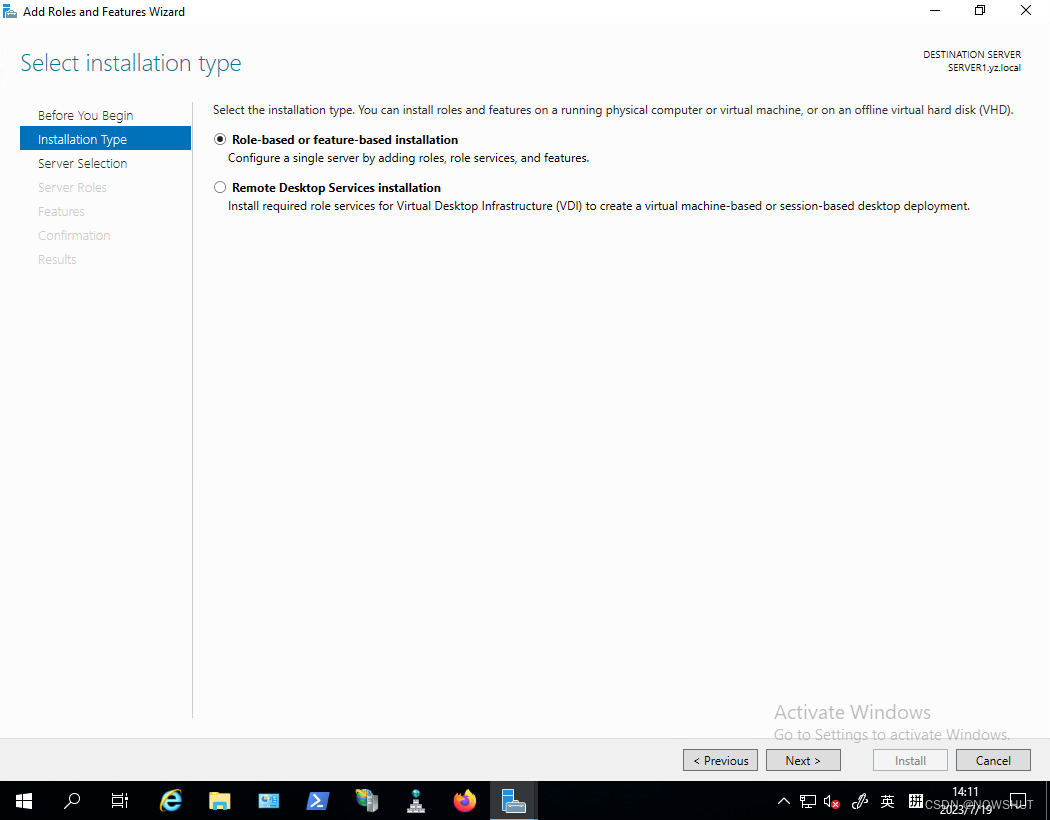The image size is (1050, 820).
Task: Open network status tray icon
Action: tap(808, 801)
